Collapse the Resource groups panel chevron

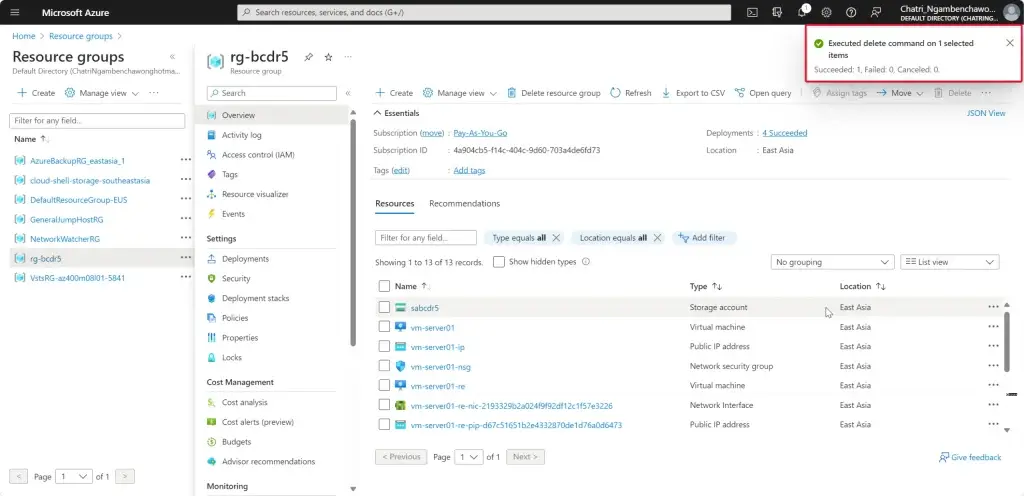(172, 57)
